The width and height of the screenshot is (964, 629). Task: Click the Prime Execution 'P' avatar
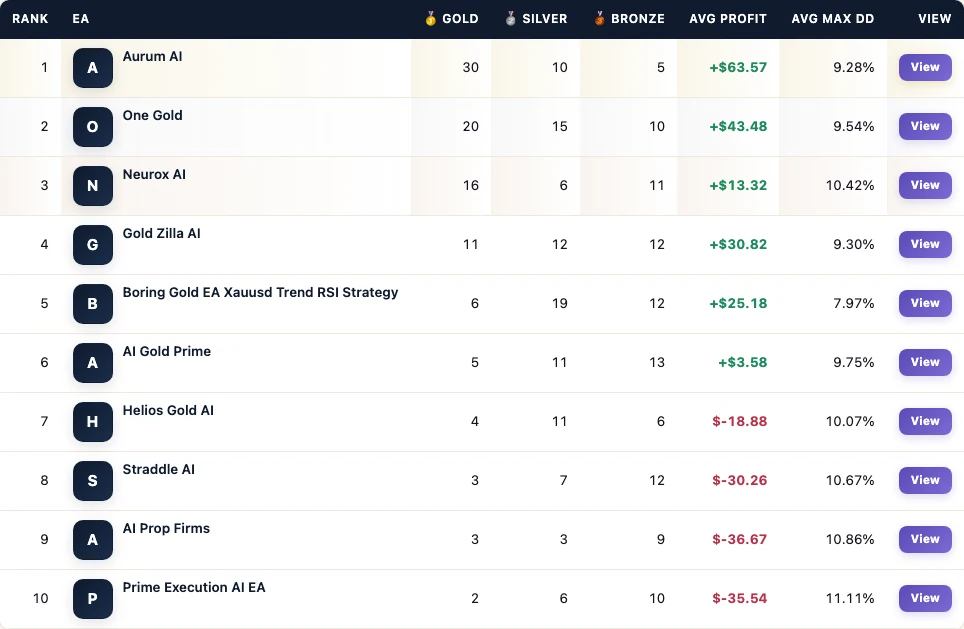click(x=93, y=599)
